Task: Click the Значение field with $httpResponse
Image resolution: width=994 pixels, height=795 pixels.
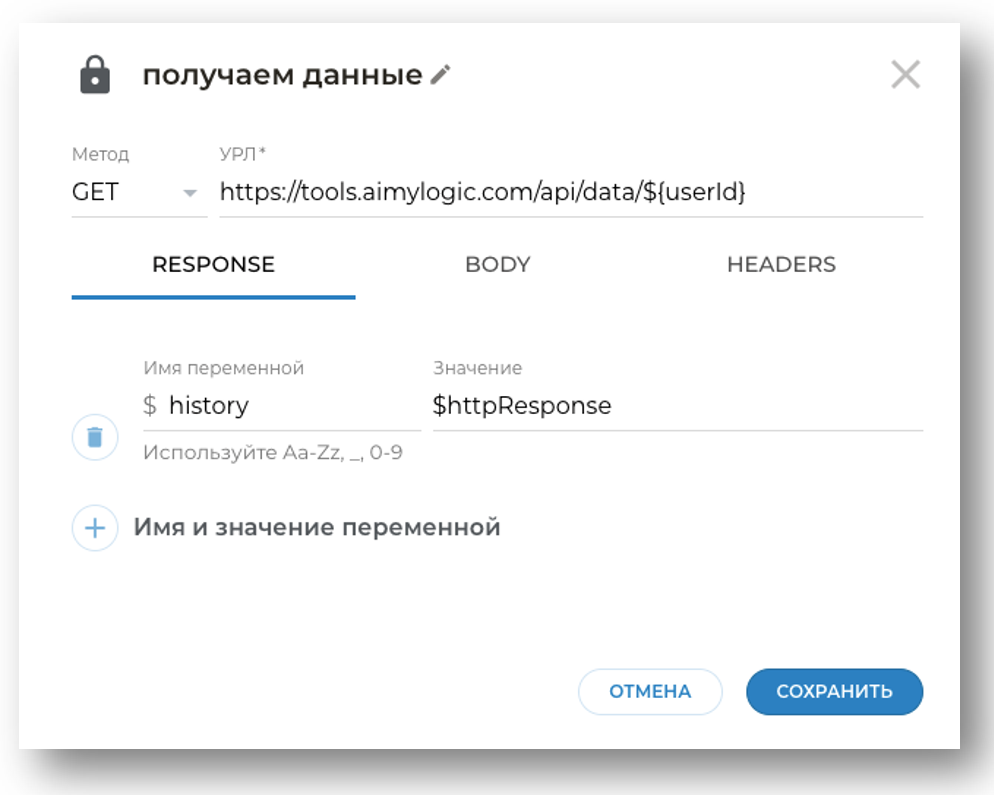Action: [x=676, y=406]
